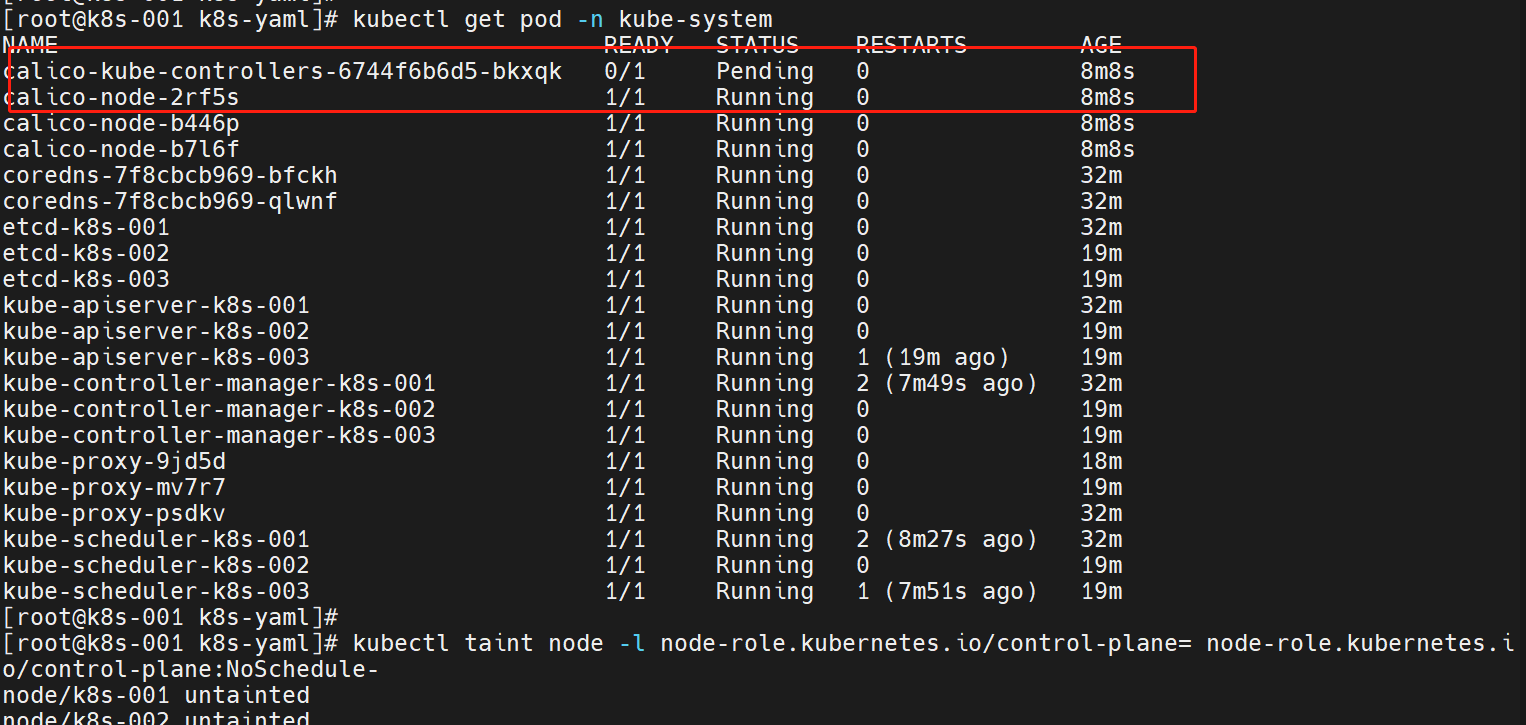Viewport: 1526px width, 725px height.
Task: Click kube-scheduler-k8s-003 pod name
Action: pos(156,591)
